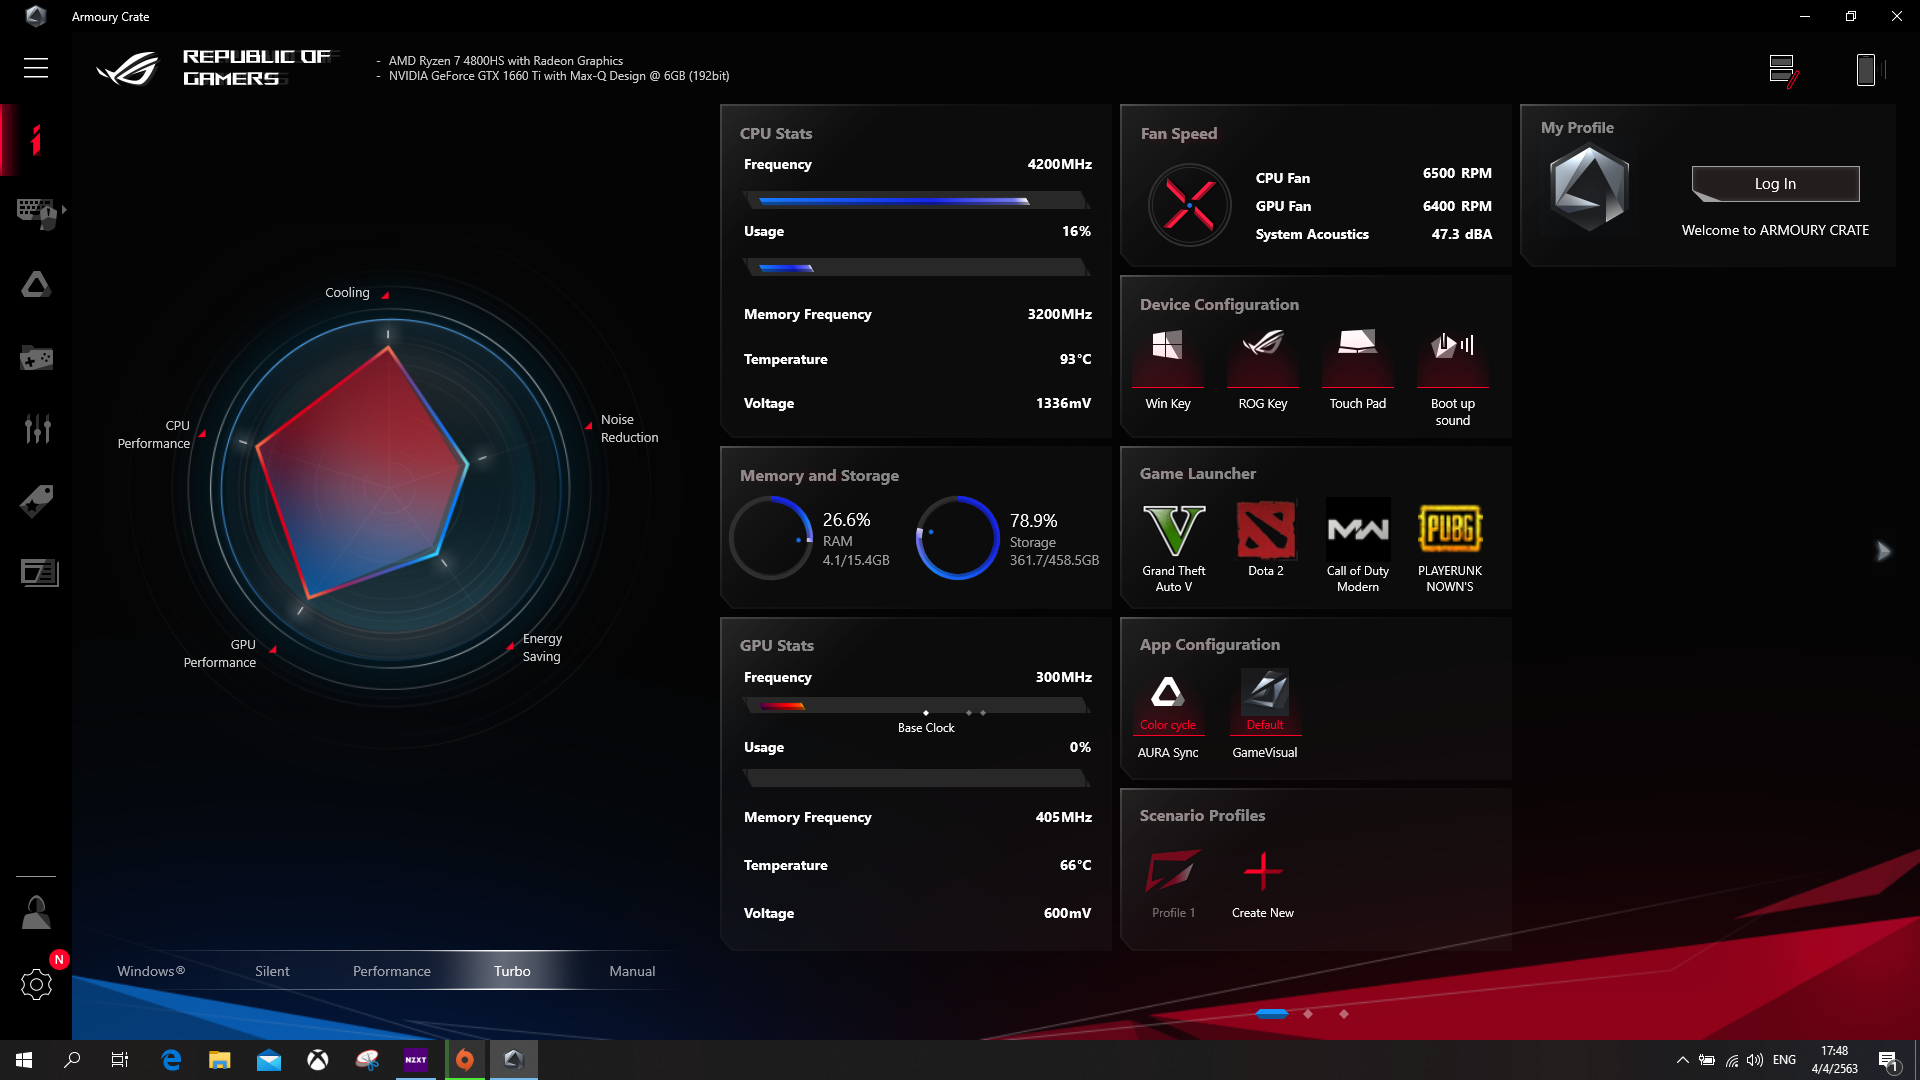Image resolution: width=1920 pixels, height=1080 pixels.
Task: Click the CPU Usage bar
Action: click(x=916, y=267)
